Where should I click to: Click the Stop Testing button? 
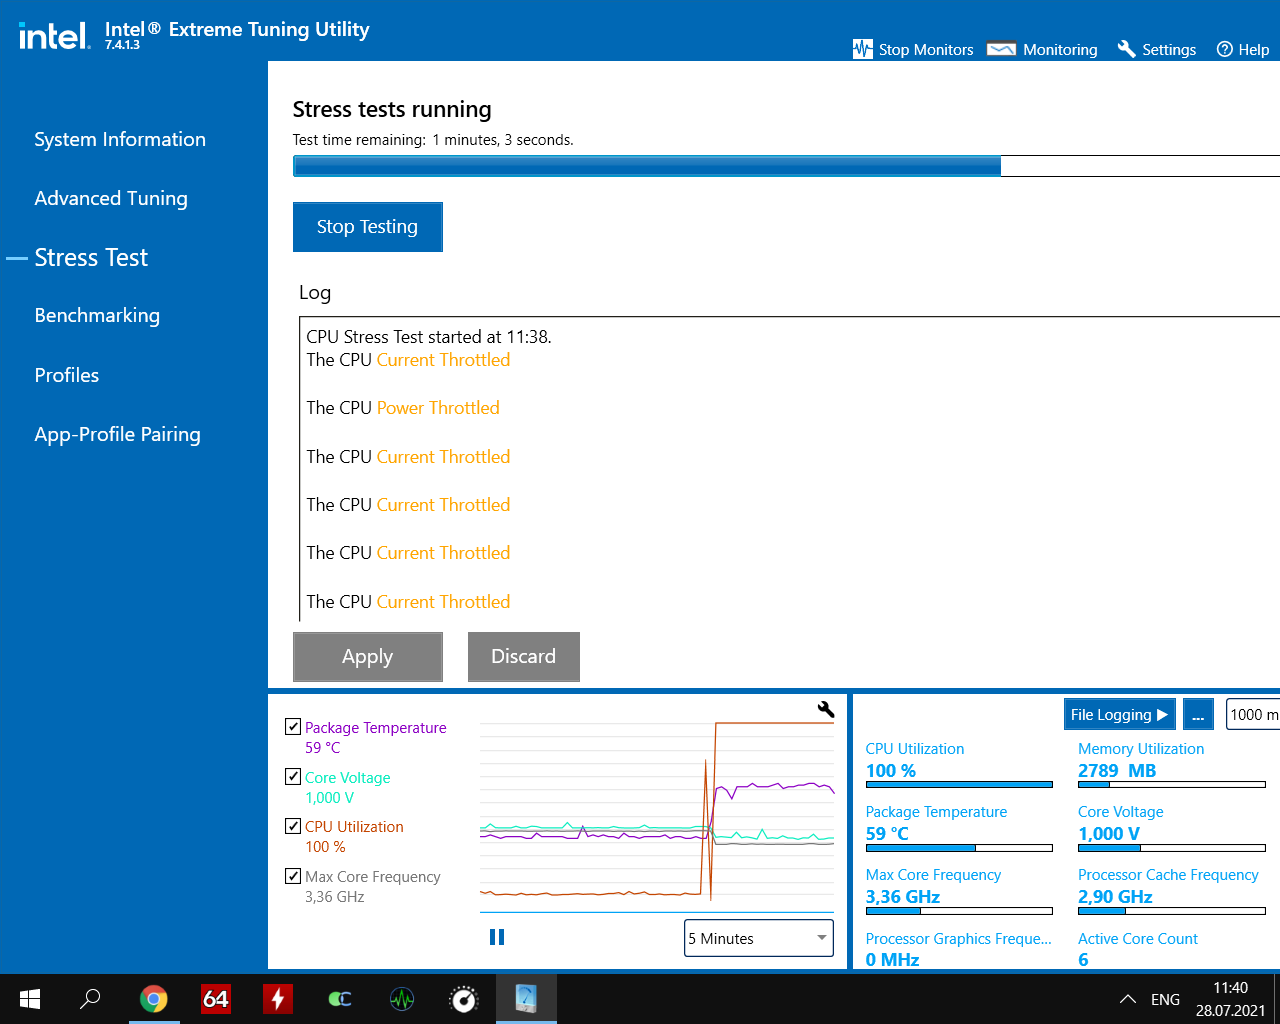click(367, 227)
